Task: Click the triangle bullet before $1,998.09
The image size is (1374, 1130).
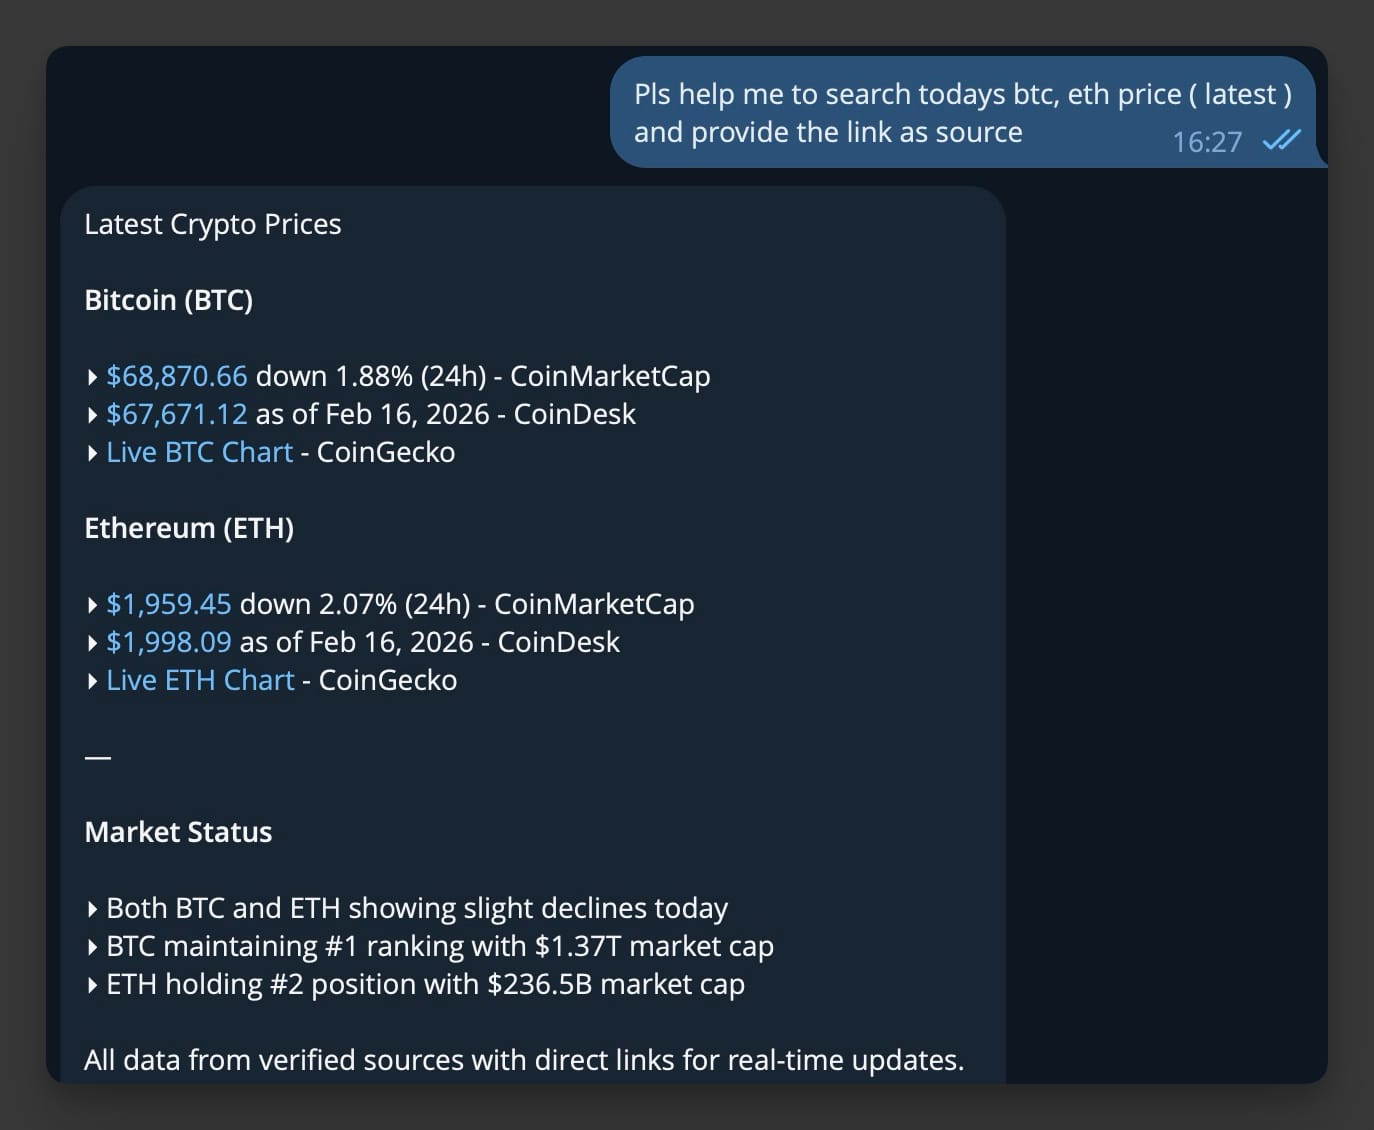Action: tap(93, 643)
